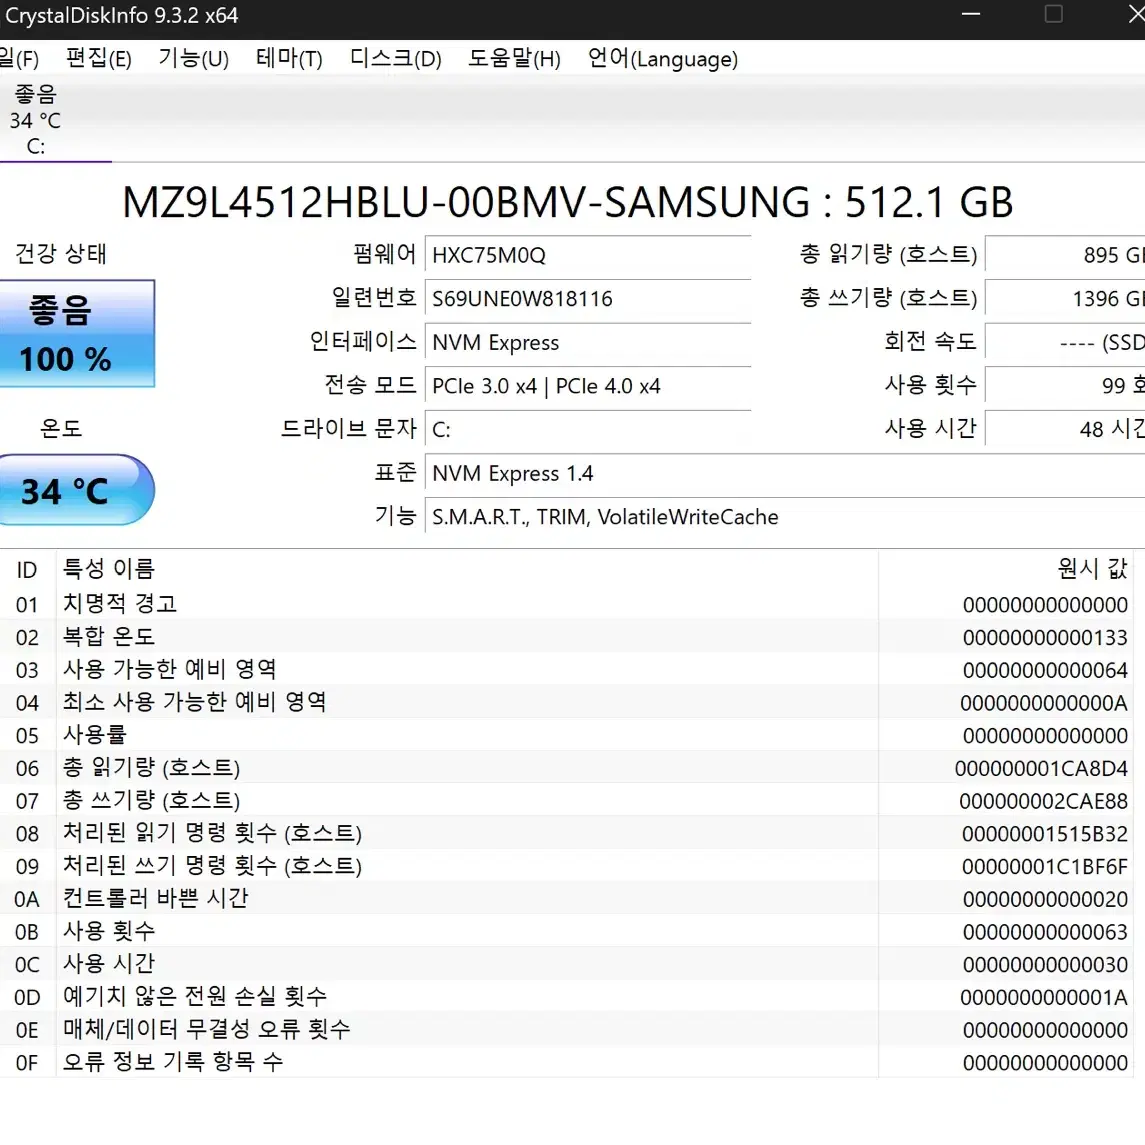1145x1145 pixels.
Task: Select the 0A 컨트롤러 바쁜 시간 row
Action: tap(567, 899)
